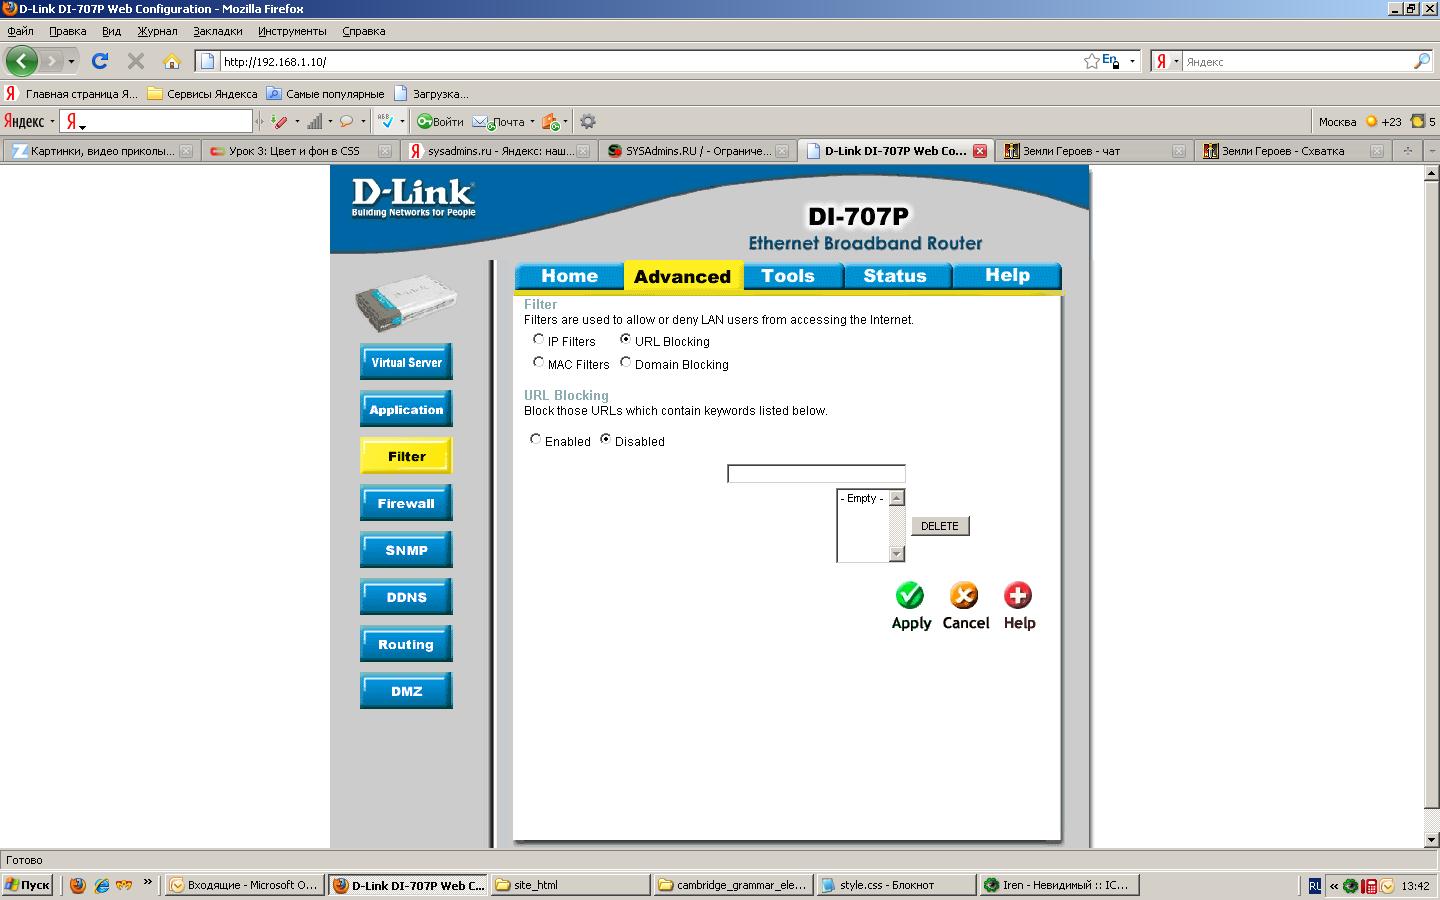Click the Yandex bar wallet icon
The height and width of the screenshot is (900, 1440).
pos(550,121)
